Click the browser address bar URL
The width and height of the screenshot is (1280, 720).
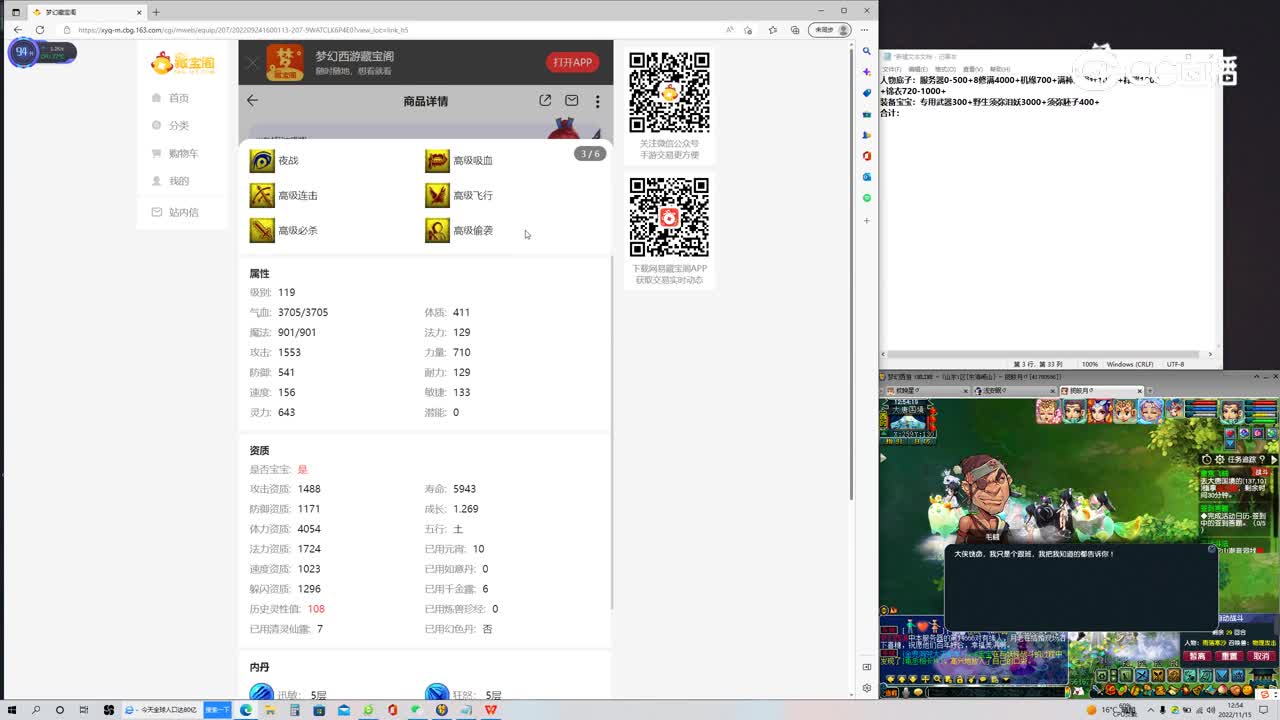tap(243, 30)
